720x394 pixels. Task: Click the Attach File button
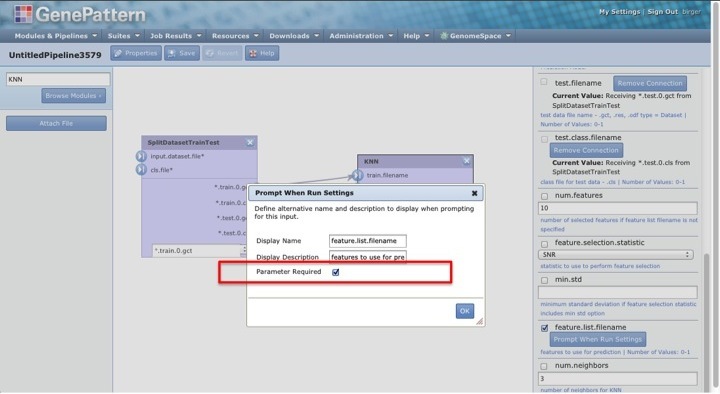click(x=56, y=124)
